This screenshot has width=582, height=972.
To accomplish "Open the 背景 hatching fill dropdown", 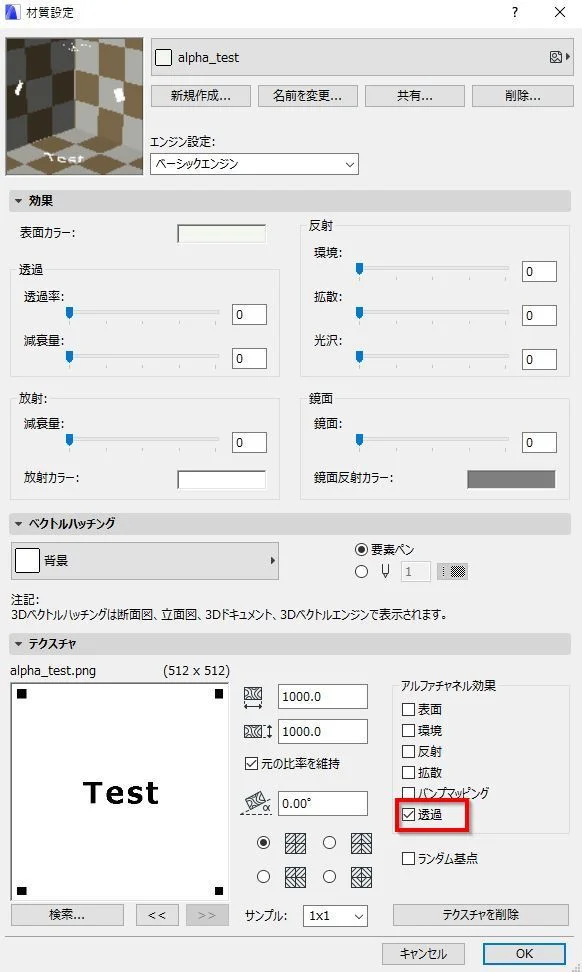I will pos(145,560).
